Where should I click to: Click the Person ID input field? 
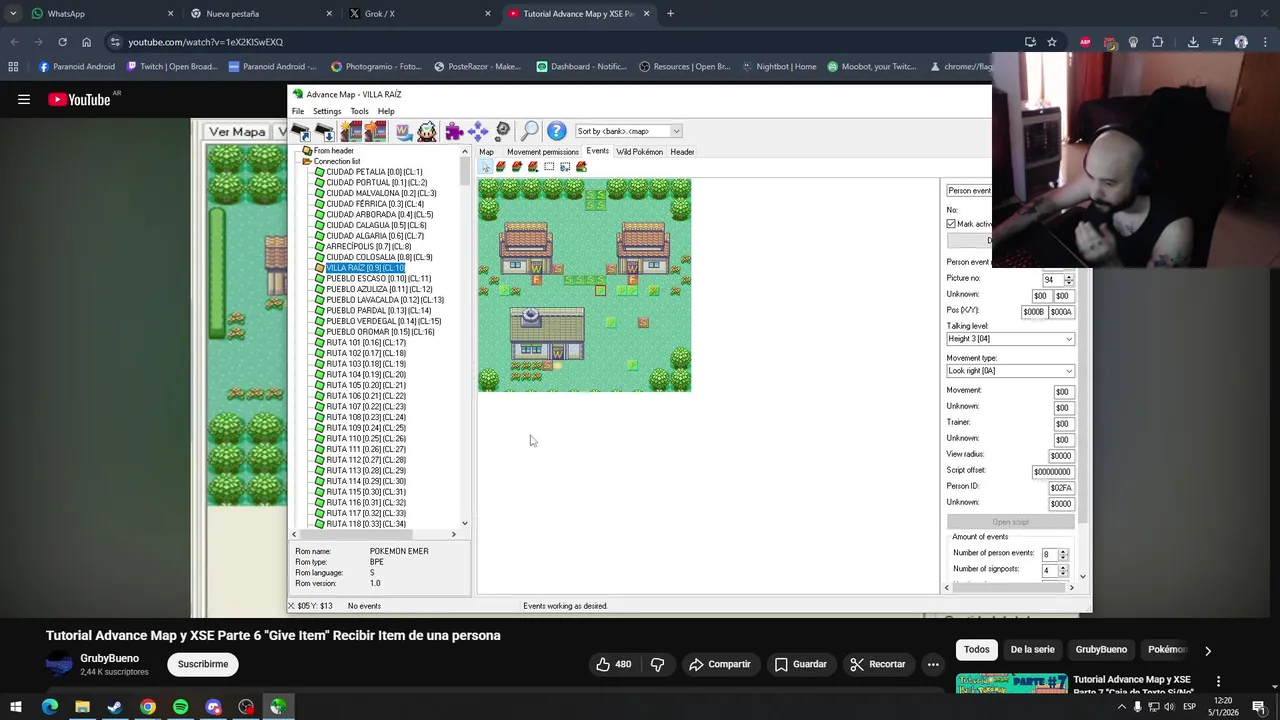[1060, 488]
